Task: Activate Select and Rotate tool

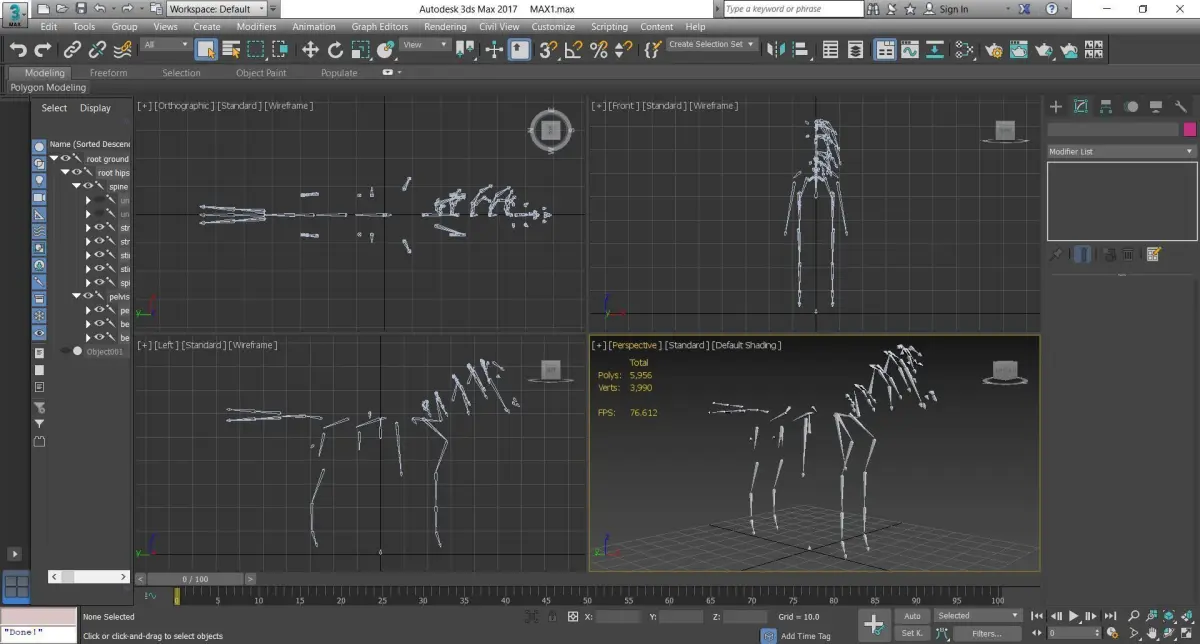Action: (335, 49)
